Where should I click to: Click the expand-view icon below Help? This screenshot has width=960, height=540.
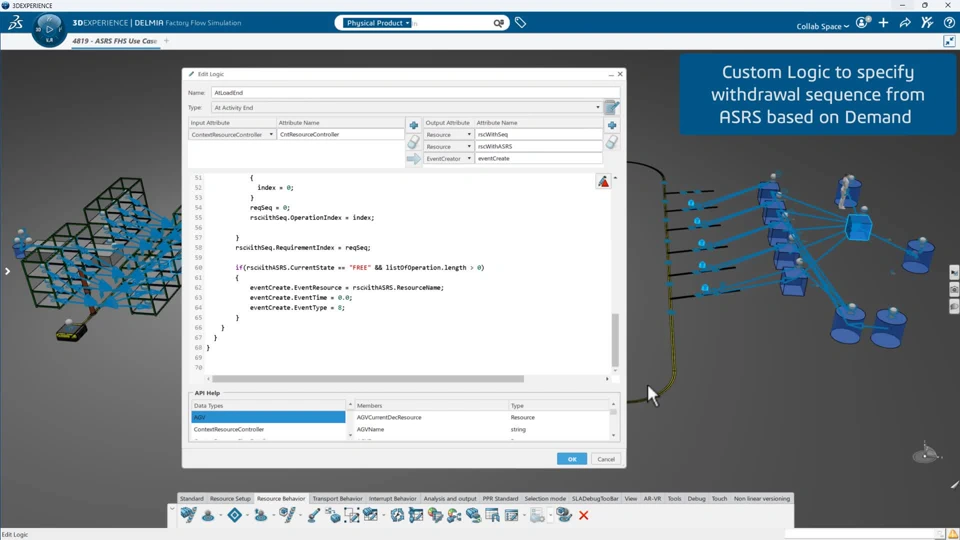[x=949, y=41]
